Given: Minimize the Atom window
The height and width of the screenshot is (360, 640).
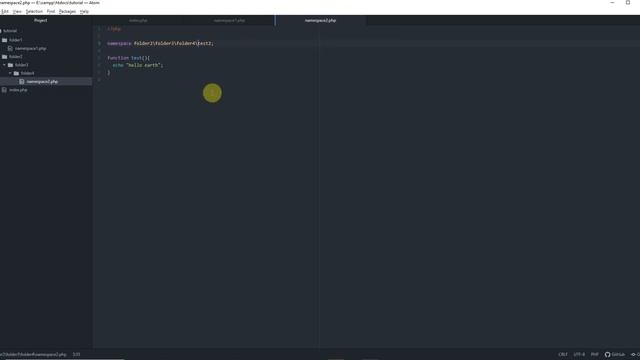Looking at the screenshot, I should pos(612,3).
